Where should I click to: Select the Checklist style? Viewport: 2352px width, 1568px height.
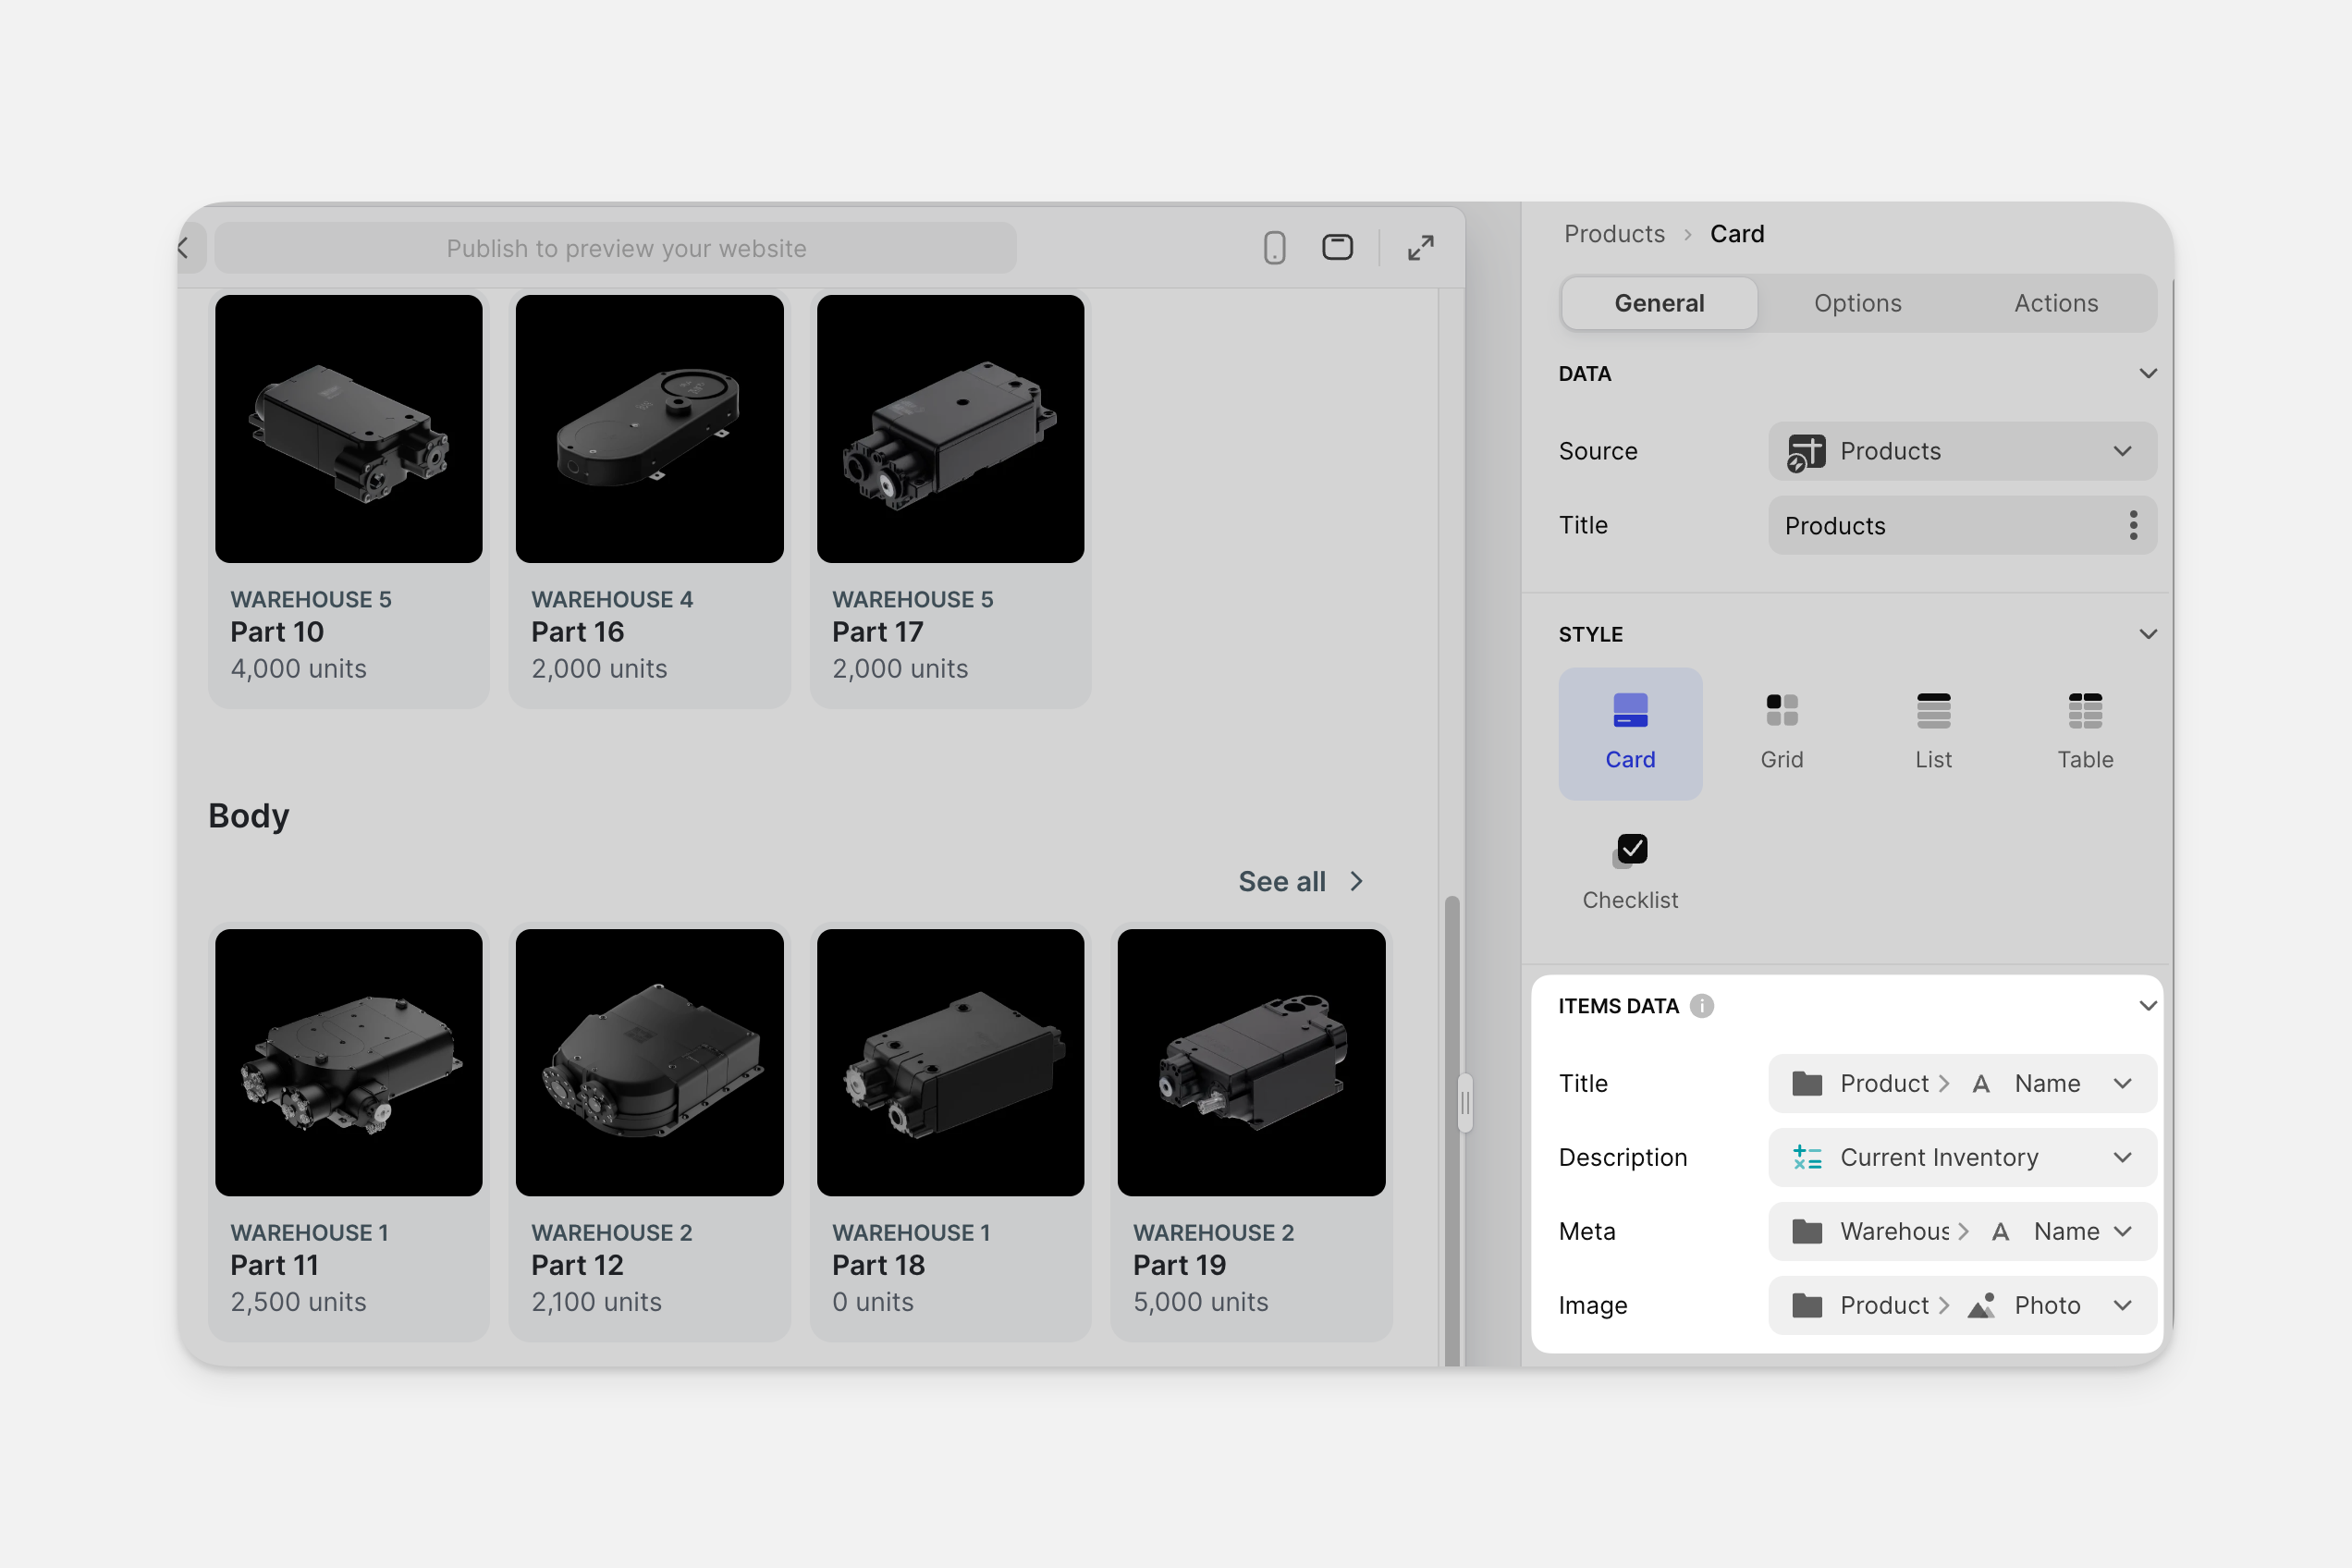tap(1630, 872)
